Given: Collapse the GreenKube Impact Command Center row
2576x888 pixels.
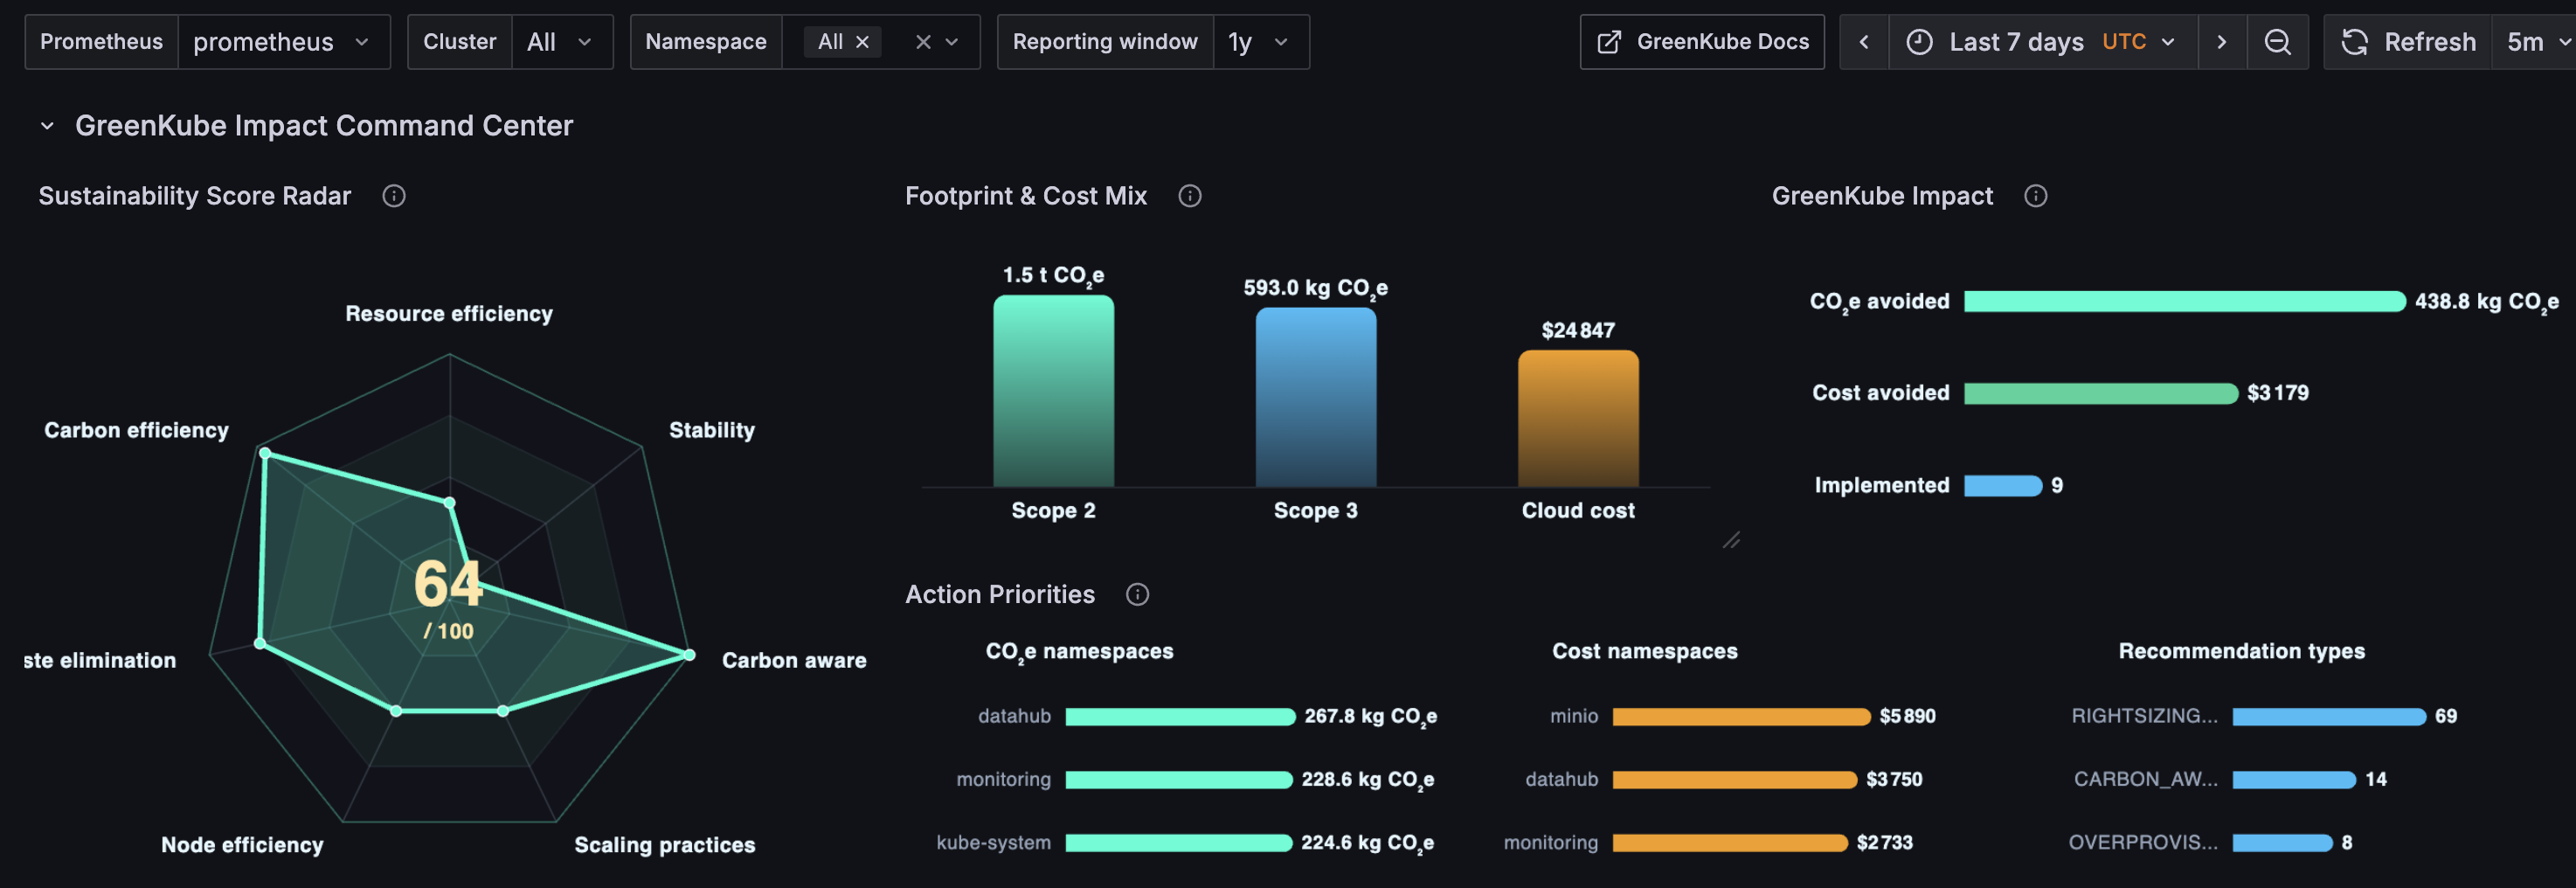Looking at the screenshot, I should [47, 126].
